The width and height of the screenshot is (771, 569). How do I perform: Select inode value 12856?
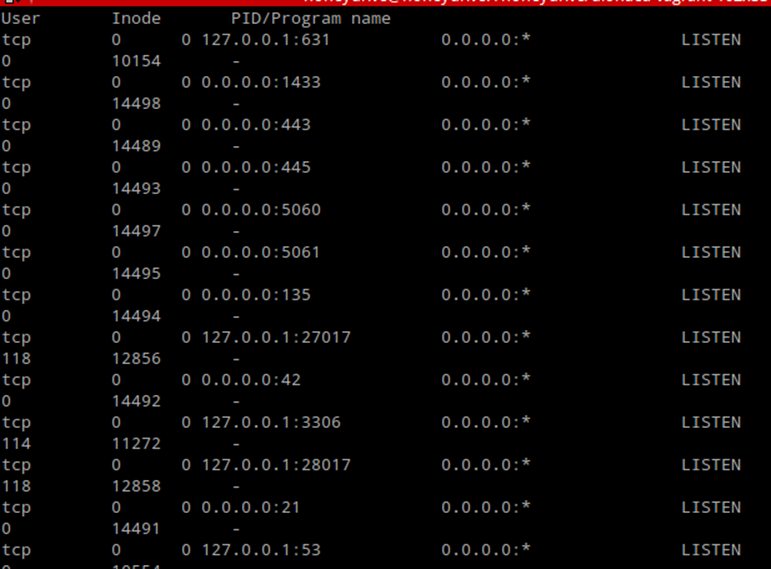[136, 359]
